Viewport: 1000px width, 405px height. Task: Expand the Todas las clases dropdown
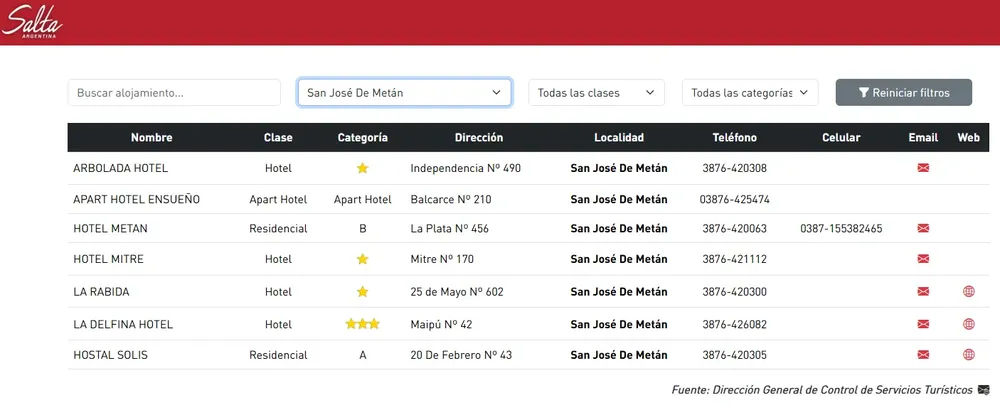[x=596, y=93]
